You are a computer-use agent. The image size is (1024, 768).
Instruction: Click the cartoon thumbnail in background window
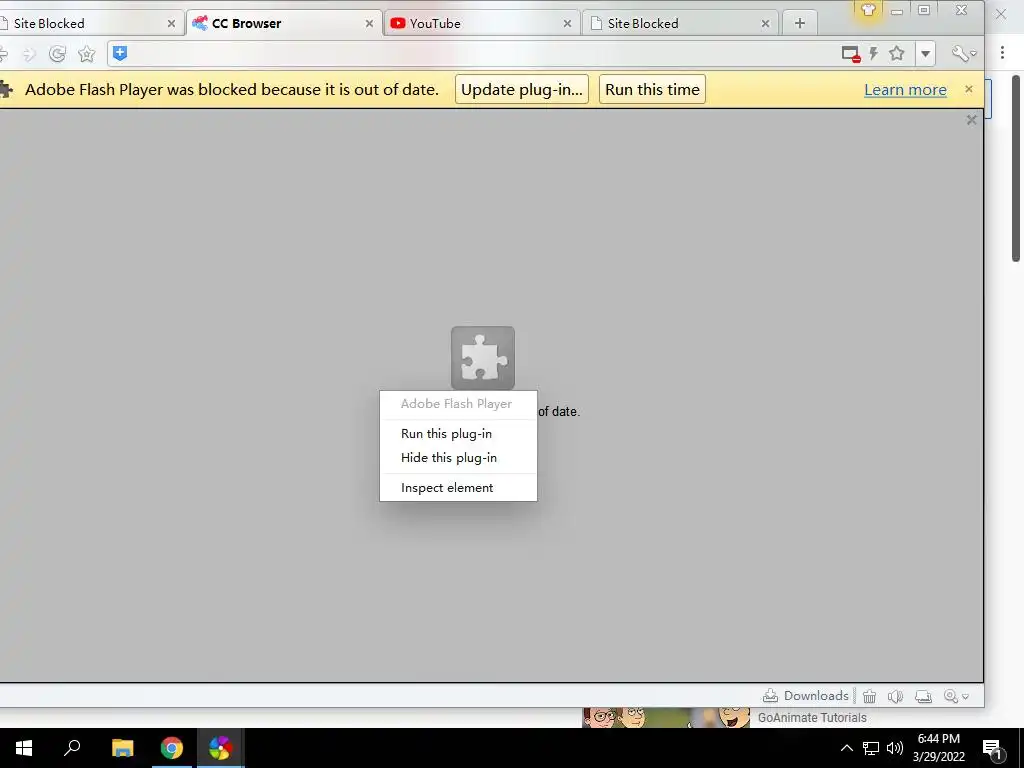[x=665, y=718]
